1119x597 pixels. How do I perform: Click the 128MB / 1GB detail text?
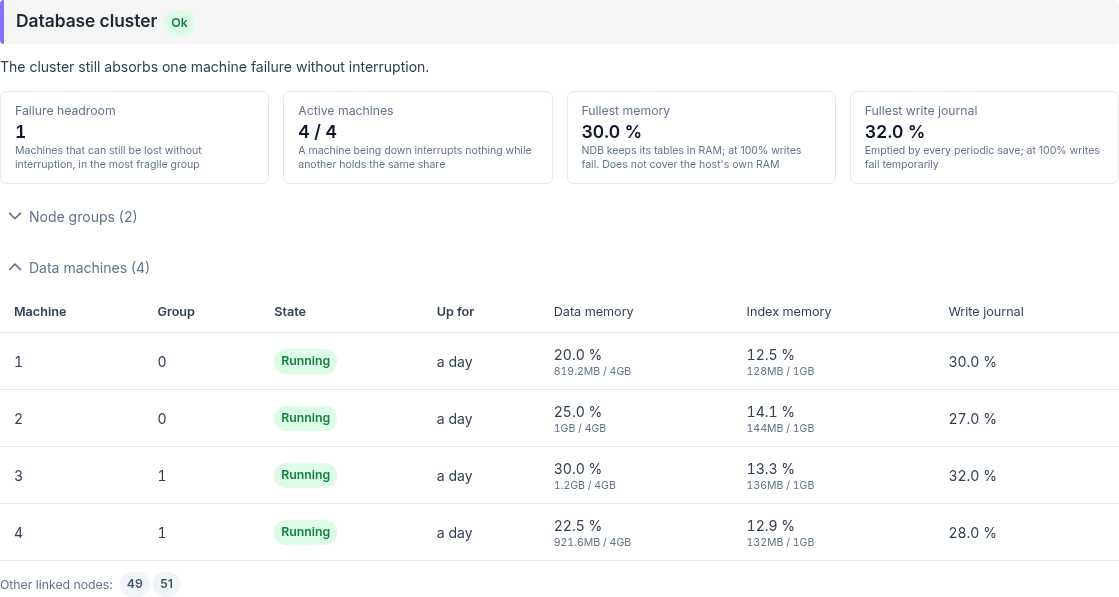click(x=780, y=371)
